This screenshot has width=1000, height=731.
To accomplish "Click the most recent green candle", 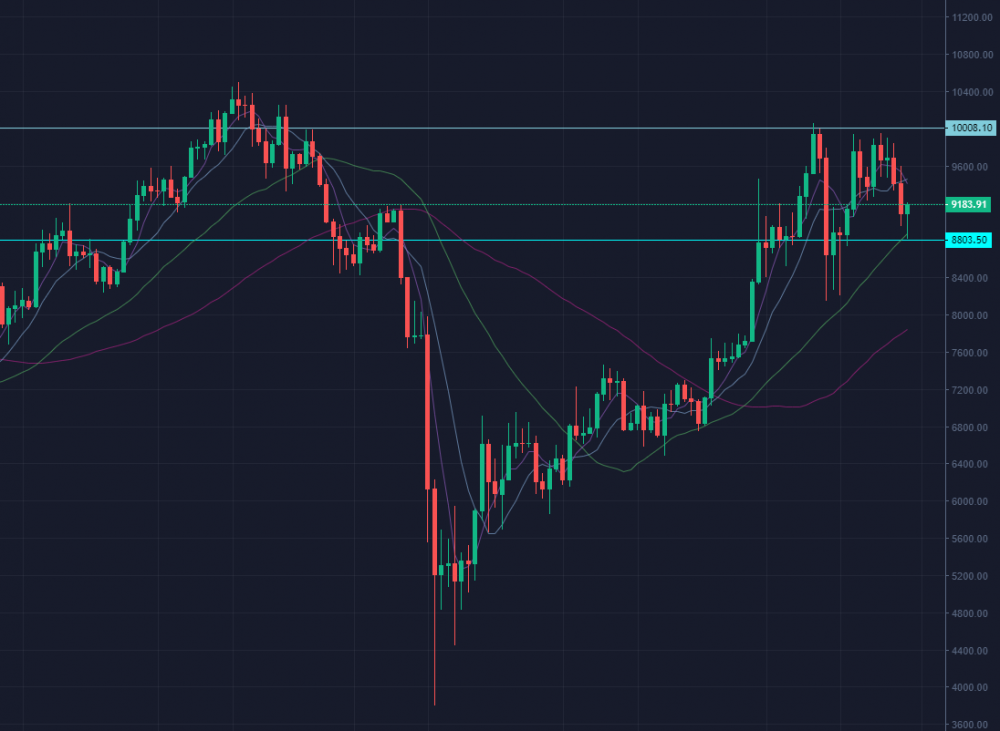I will (907, 208).
